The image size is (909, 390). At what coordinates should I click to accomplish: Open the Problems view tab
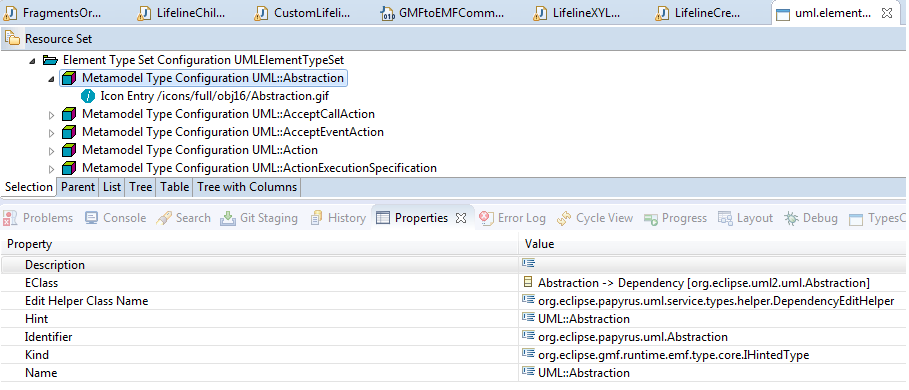[x=38, y=218]
